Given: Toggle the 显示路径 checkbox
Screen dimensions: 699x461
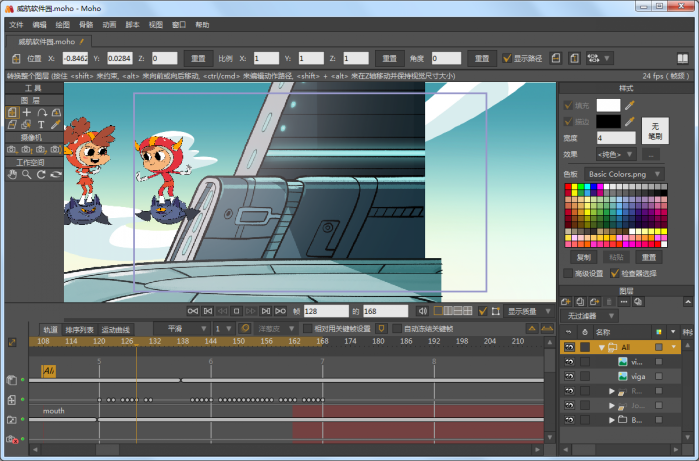Looking at the screenshot, I should point(506,58).
